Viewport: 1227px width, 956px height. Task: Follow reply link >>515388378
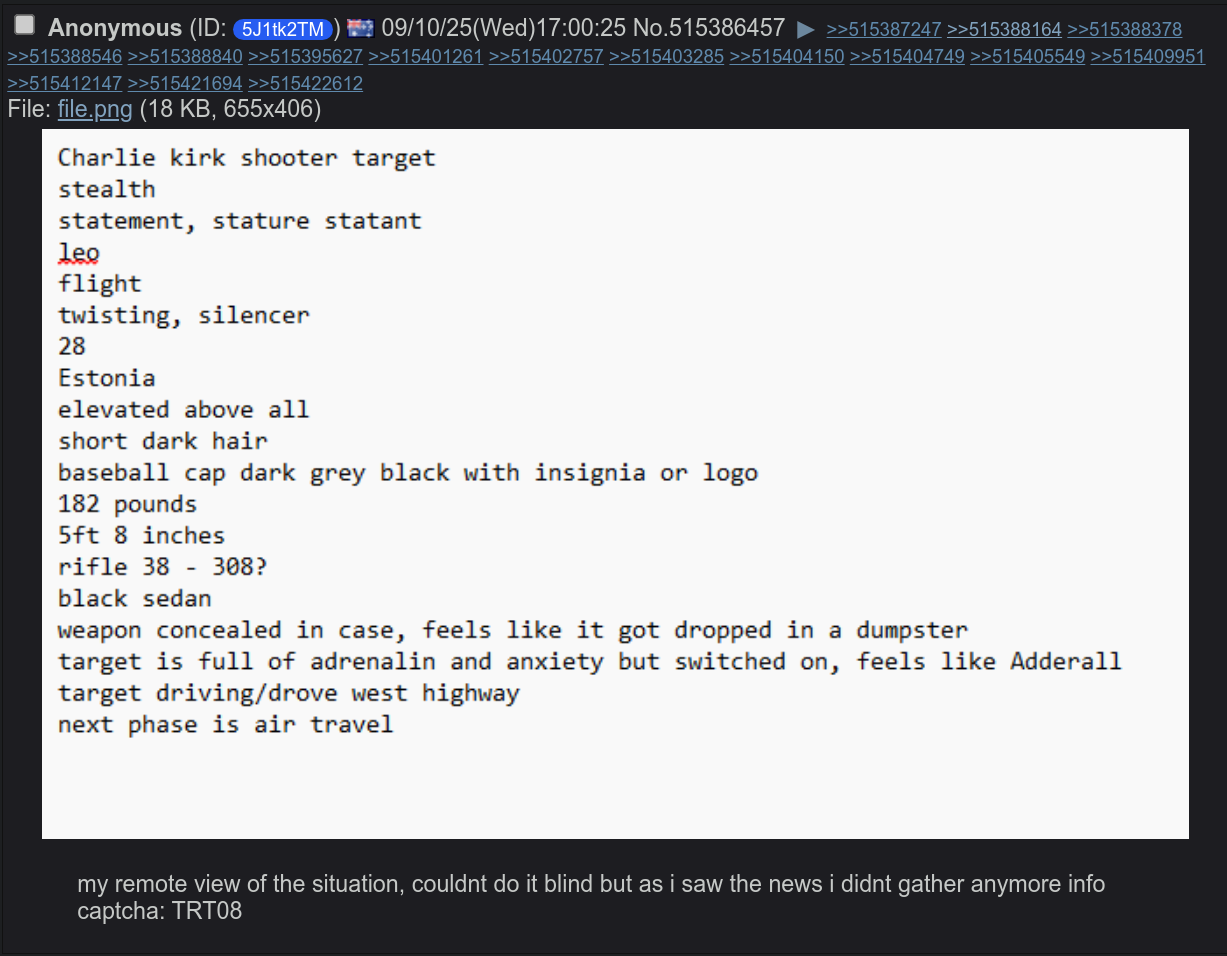pos(1124,30)
